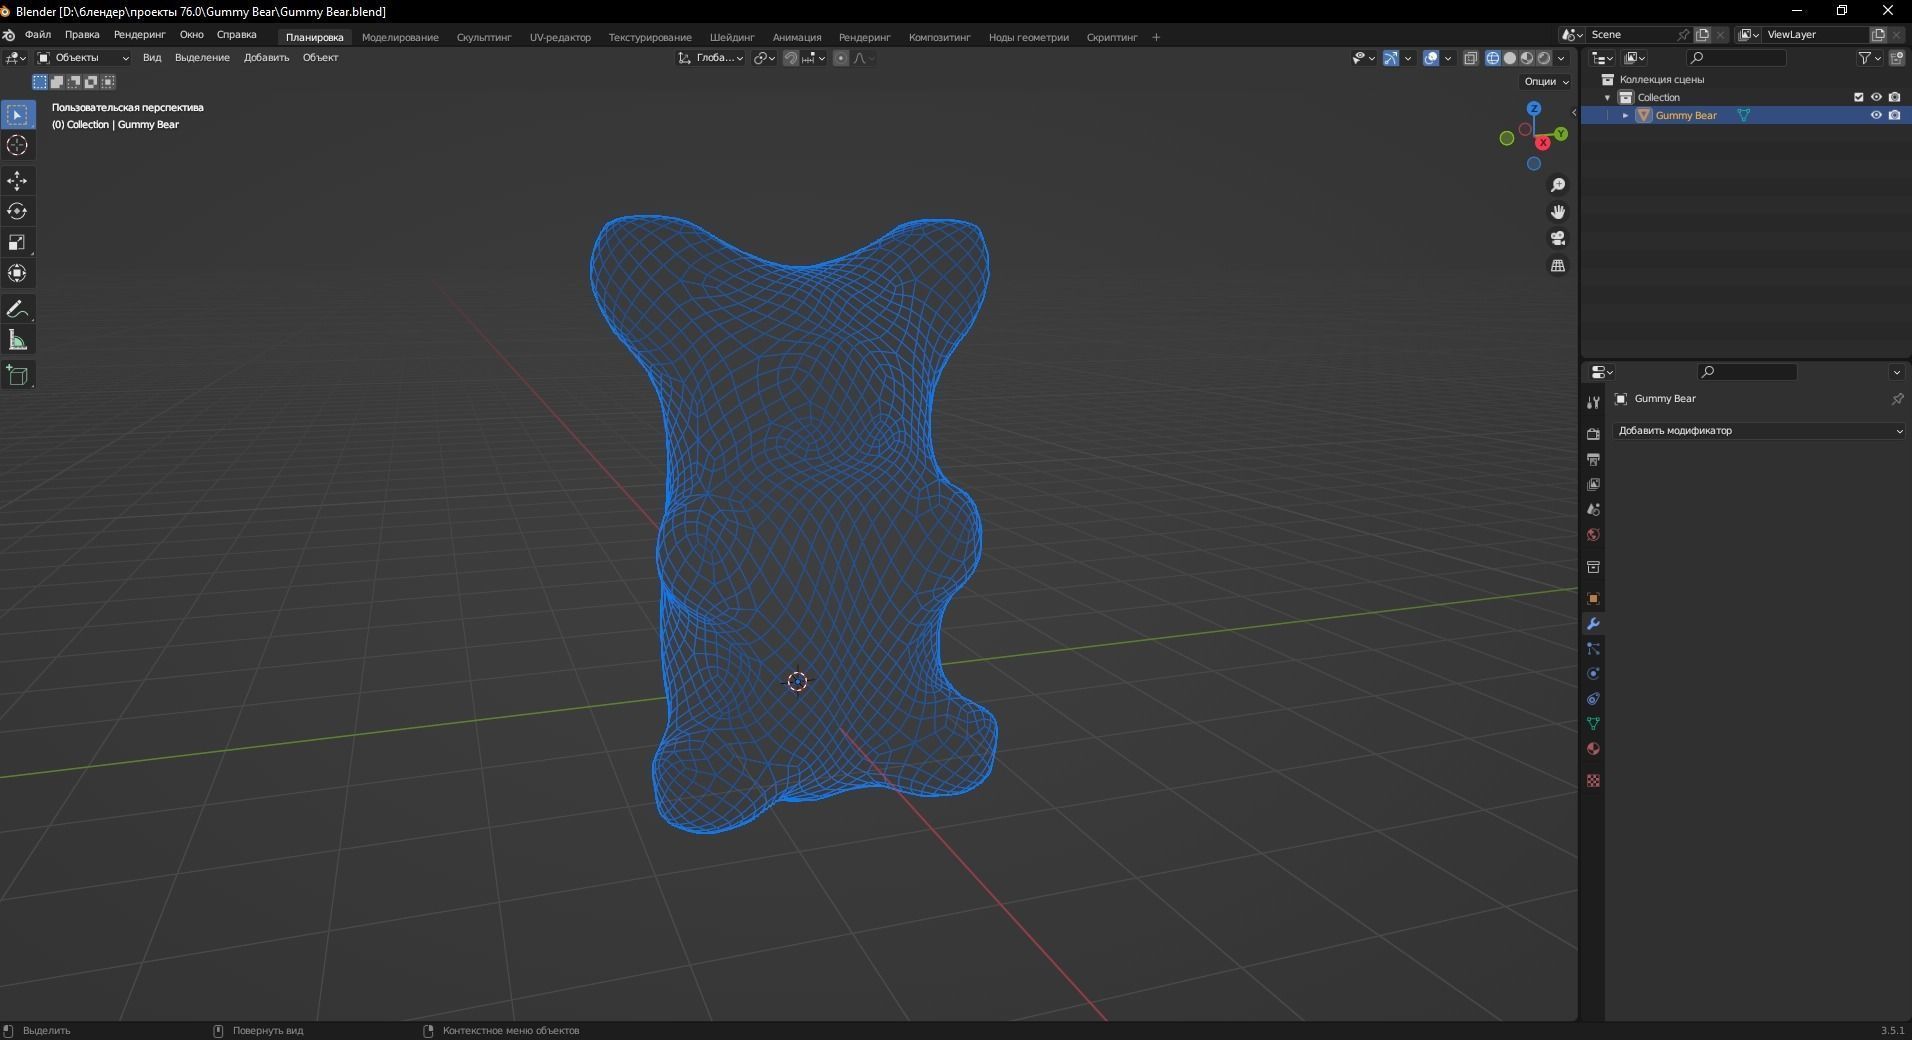The height and width of the screenshot is (1040, 1912).
Task: Open the Правка menu
Action: [x=82, y=34]
